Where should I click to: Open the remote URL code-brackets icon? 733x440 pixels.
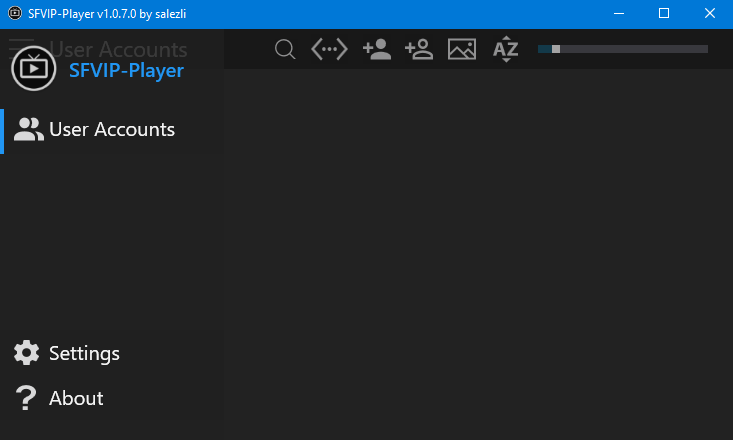(329, 49)
